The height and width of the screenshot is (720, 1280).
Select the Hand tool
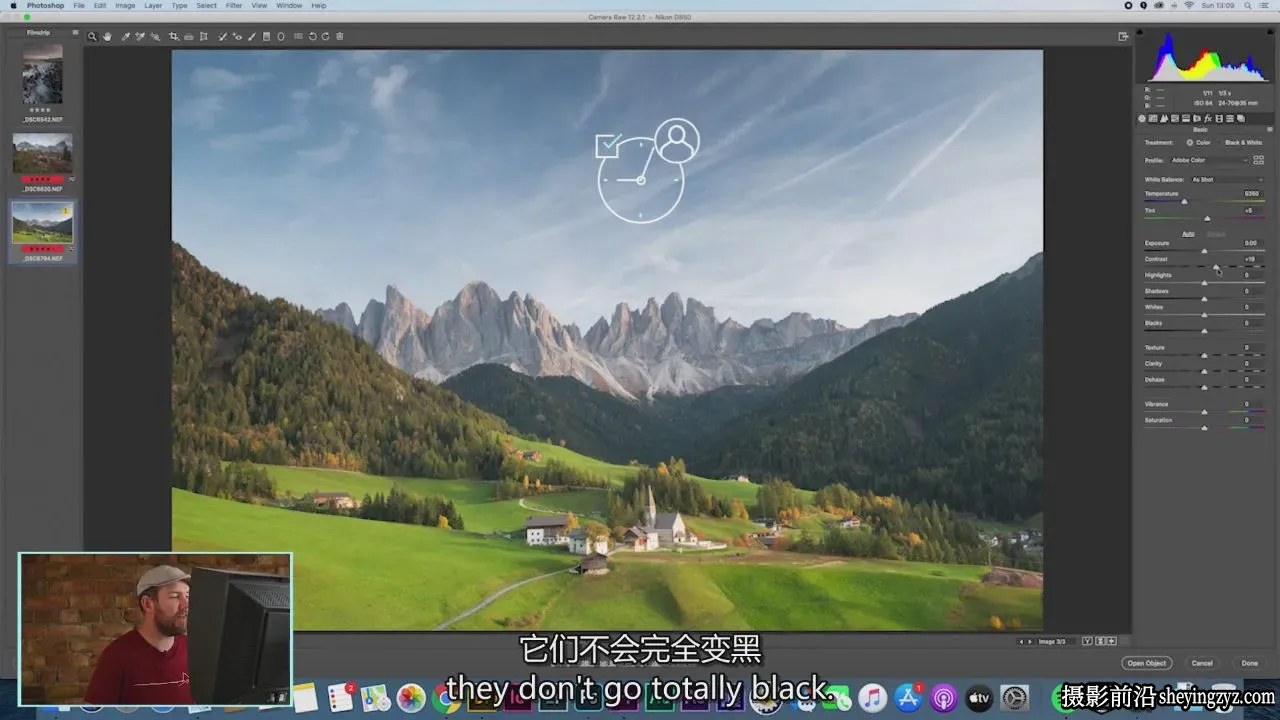pyautogui.click(x=107, y=36)
